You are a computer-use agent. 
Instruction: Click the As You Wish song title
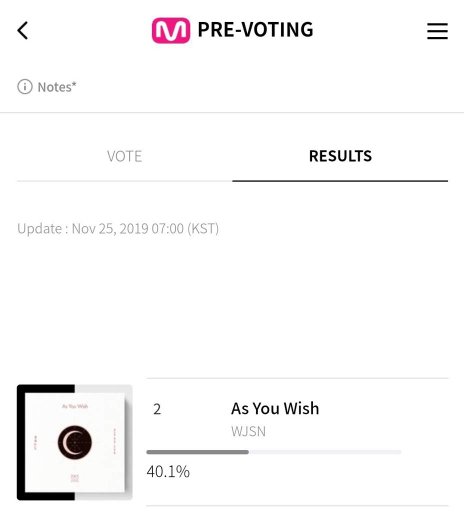point(275,408)
